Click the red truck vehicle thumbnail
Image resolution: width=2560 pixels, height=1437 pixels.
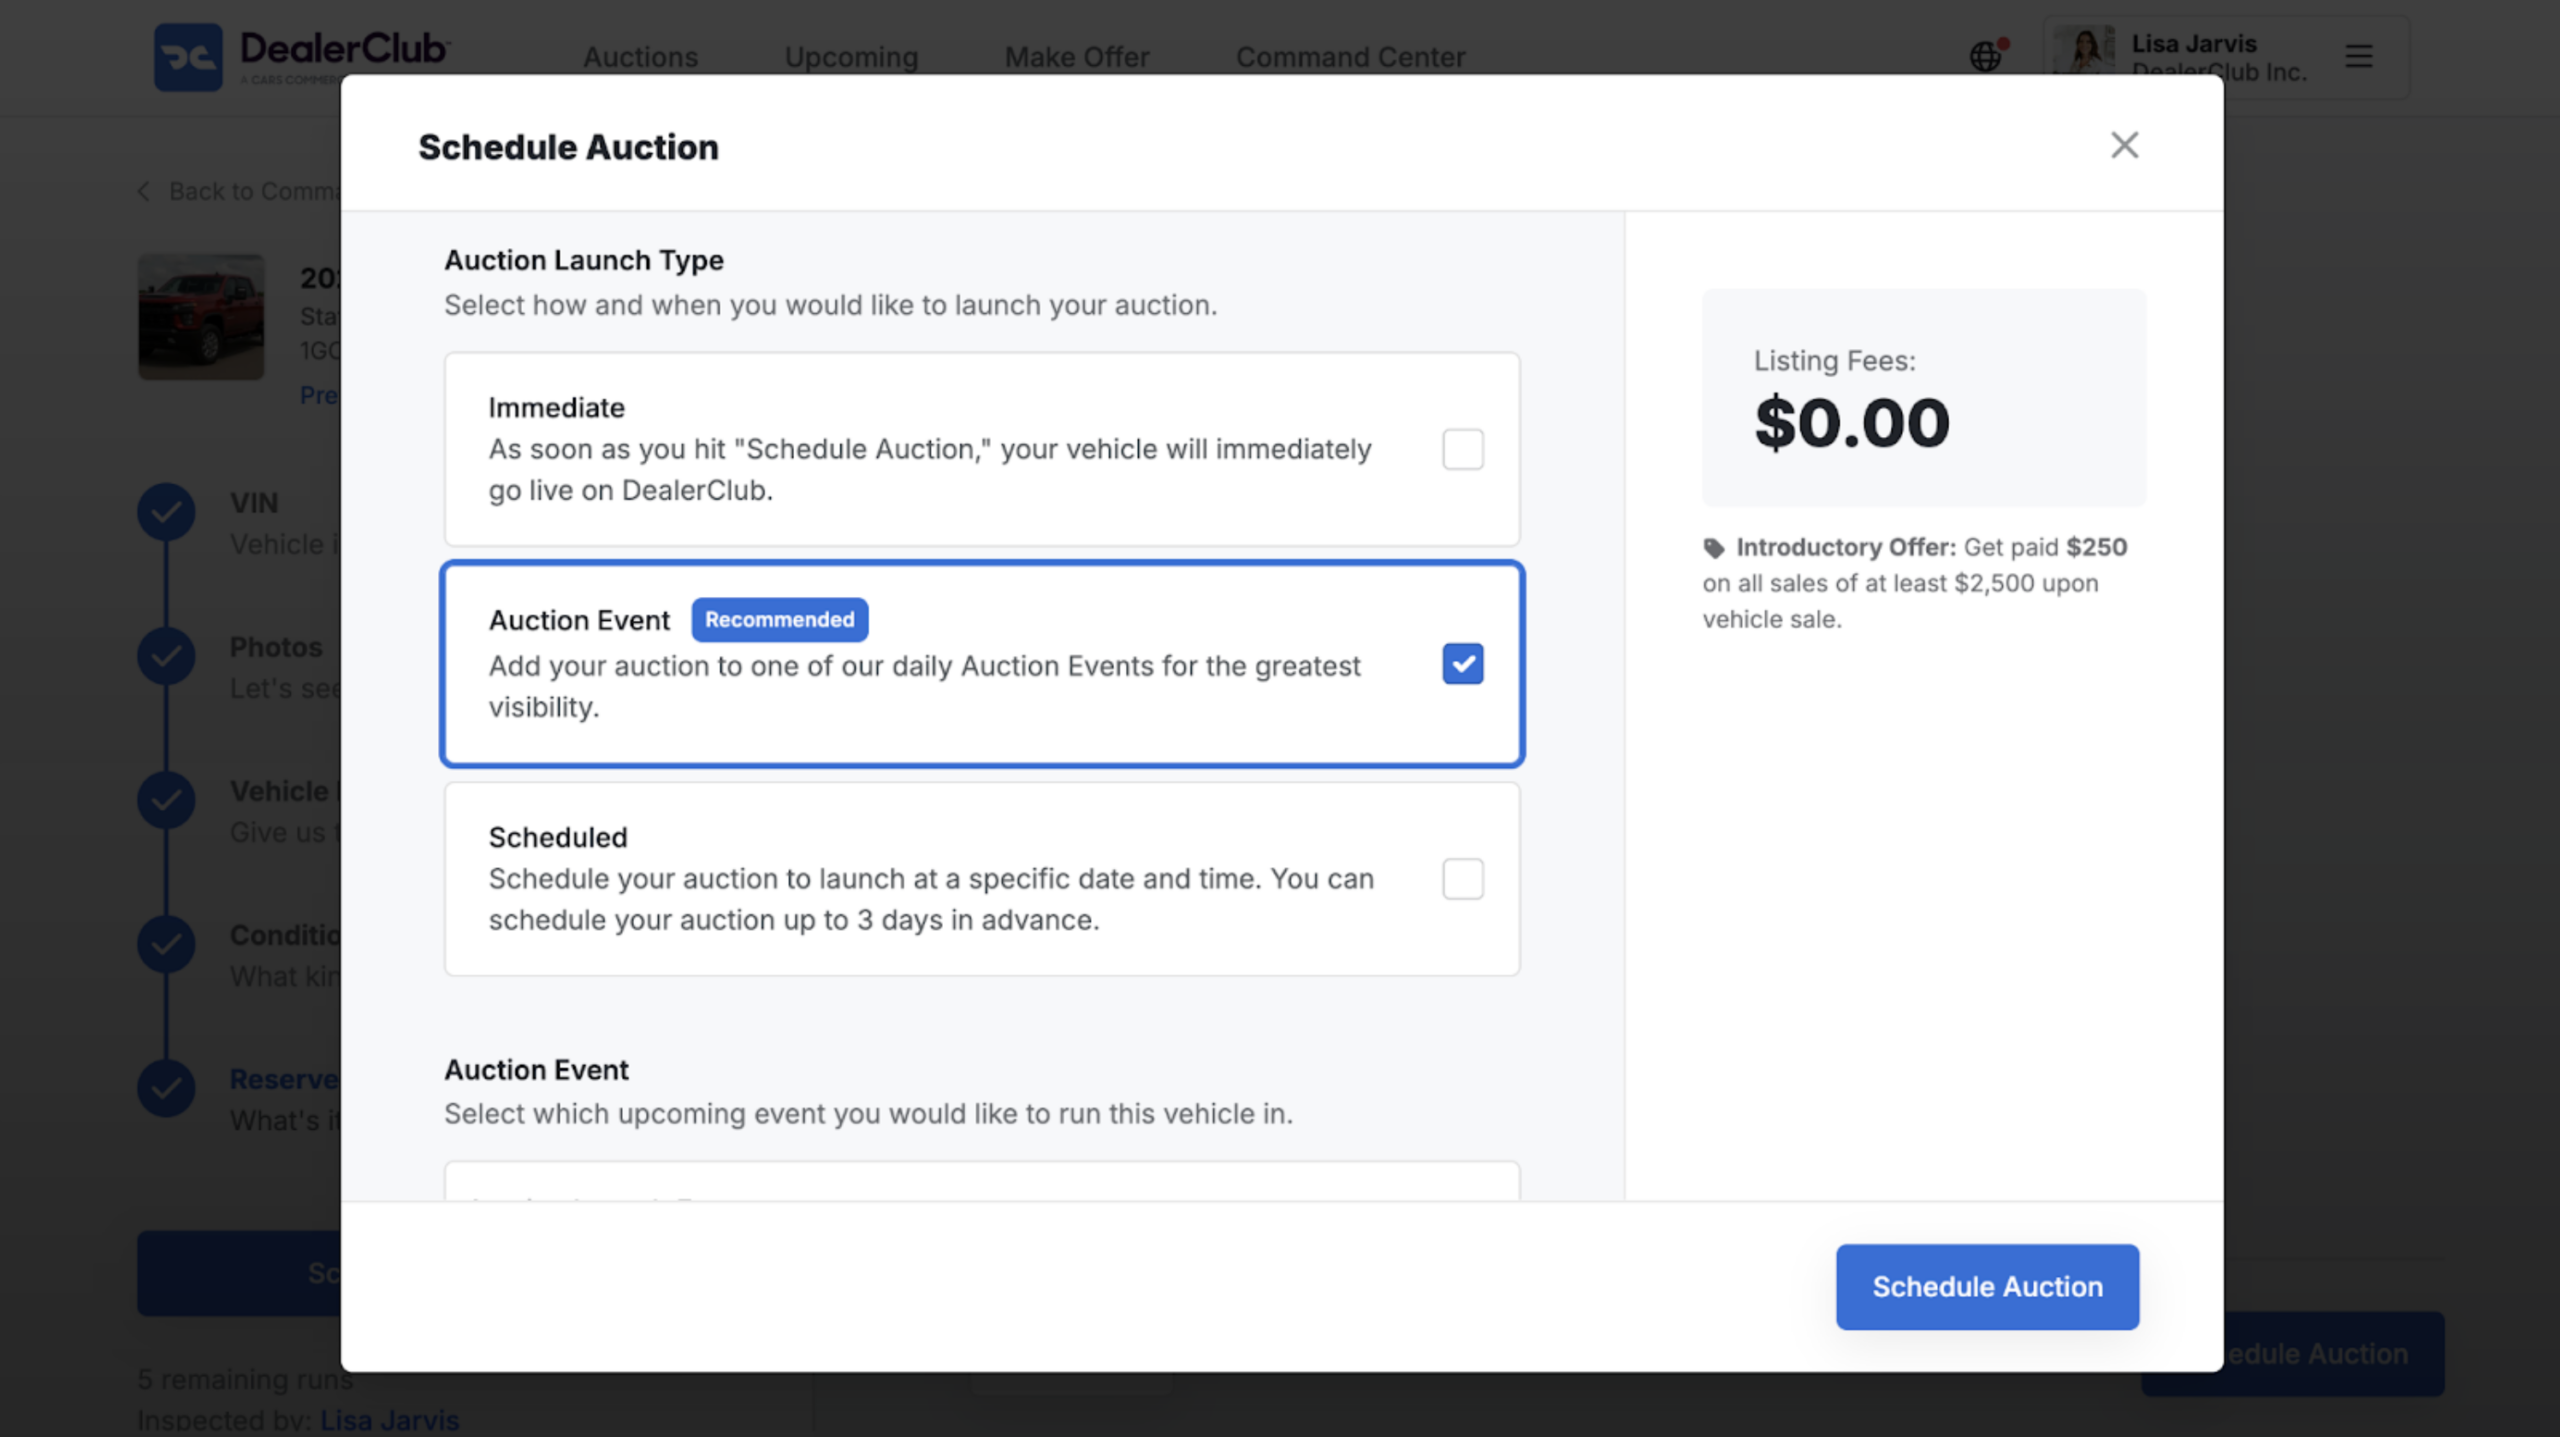click(x=201, y=317)
